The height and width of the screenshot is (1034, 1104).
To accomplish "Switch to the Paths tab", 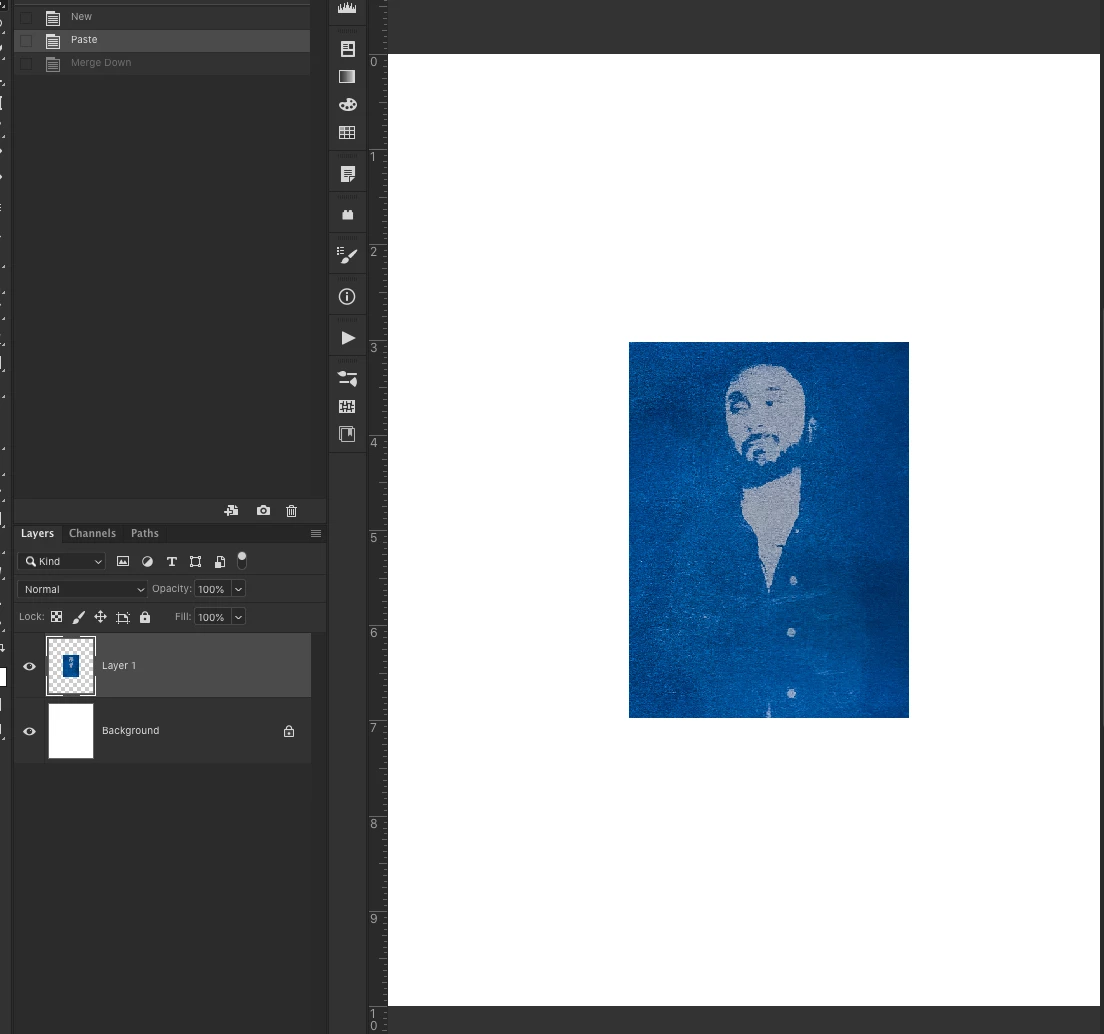I will (x=144, y=534).
